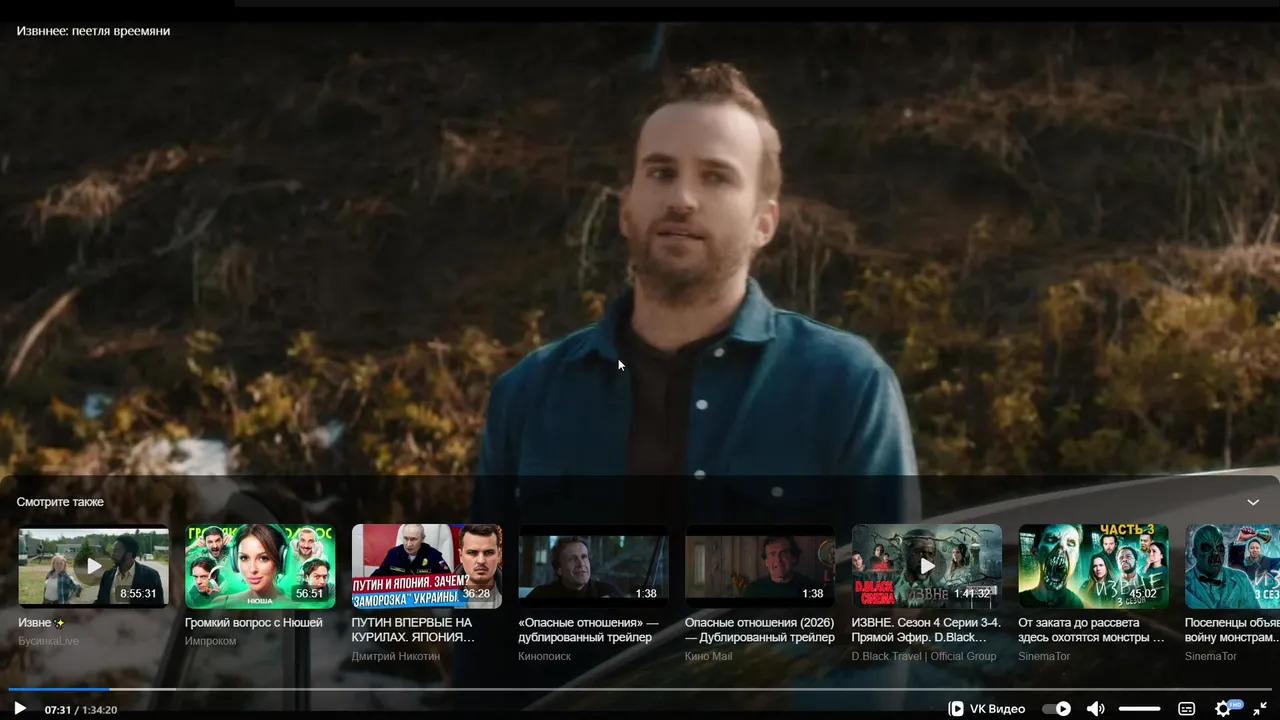Image resolution: width=1280 pixels, height=720 pixels.
Task: Toggle the autoplay switch
Action: click(x=1056, y=709)
